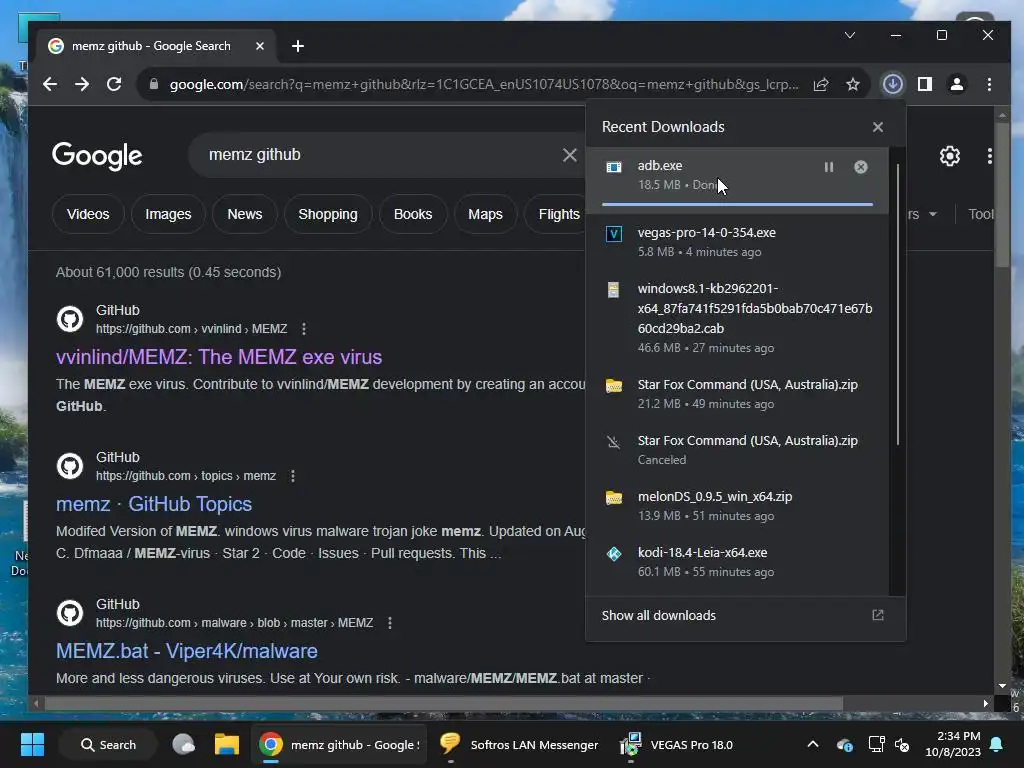1024x768 pixels.
Task: Open the tab search chevron in title bar
Action: pyautogui.click(x=850, y=35)
